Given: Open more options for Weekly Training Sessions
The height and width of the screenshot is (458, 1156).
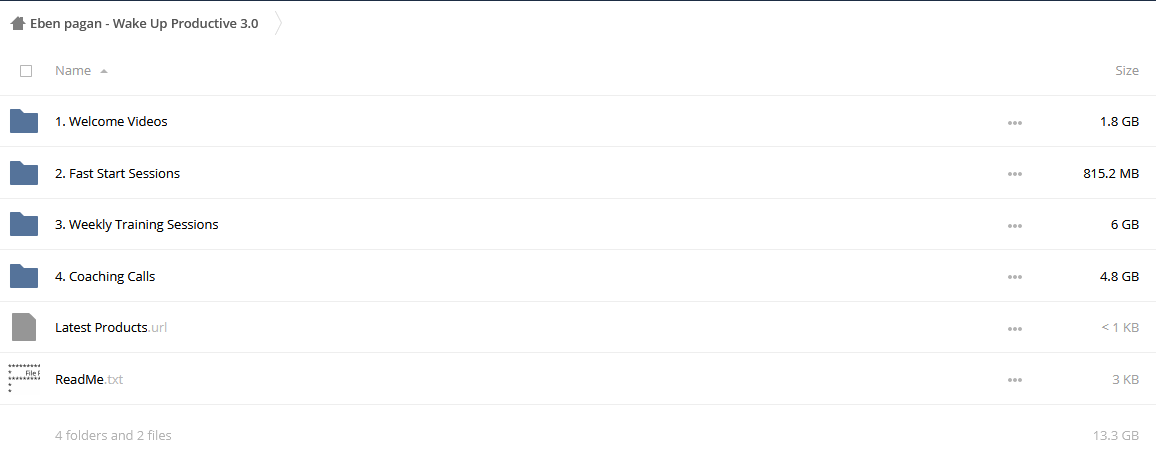Looking at the screenshot, I should click(x=1014, y=226).
